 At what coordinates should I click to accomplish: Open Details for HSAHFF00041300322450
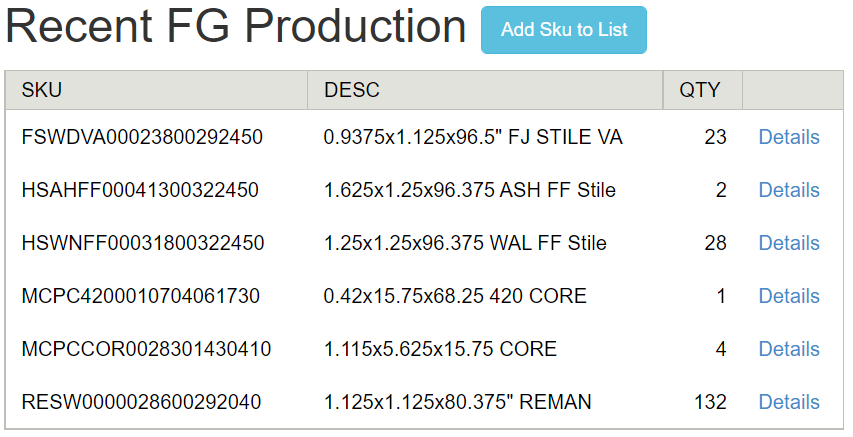click(x=789, y=190)
